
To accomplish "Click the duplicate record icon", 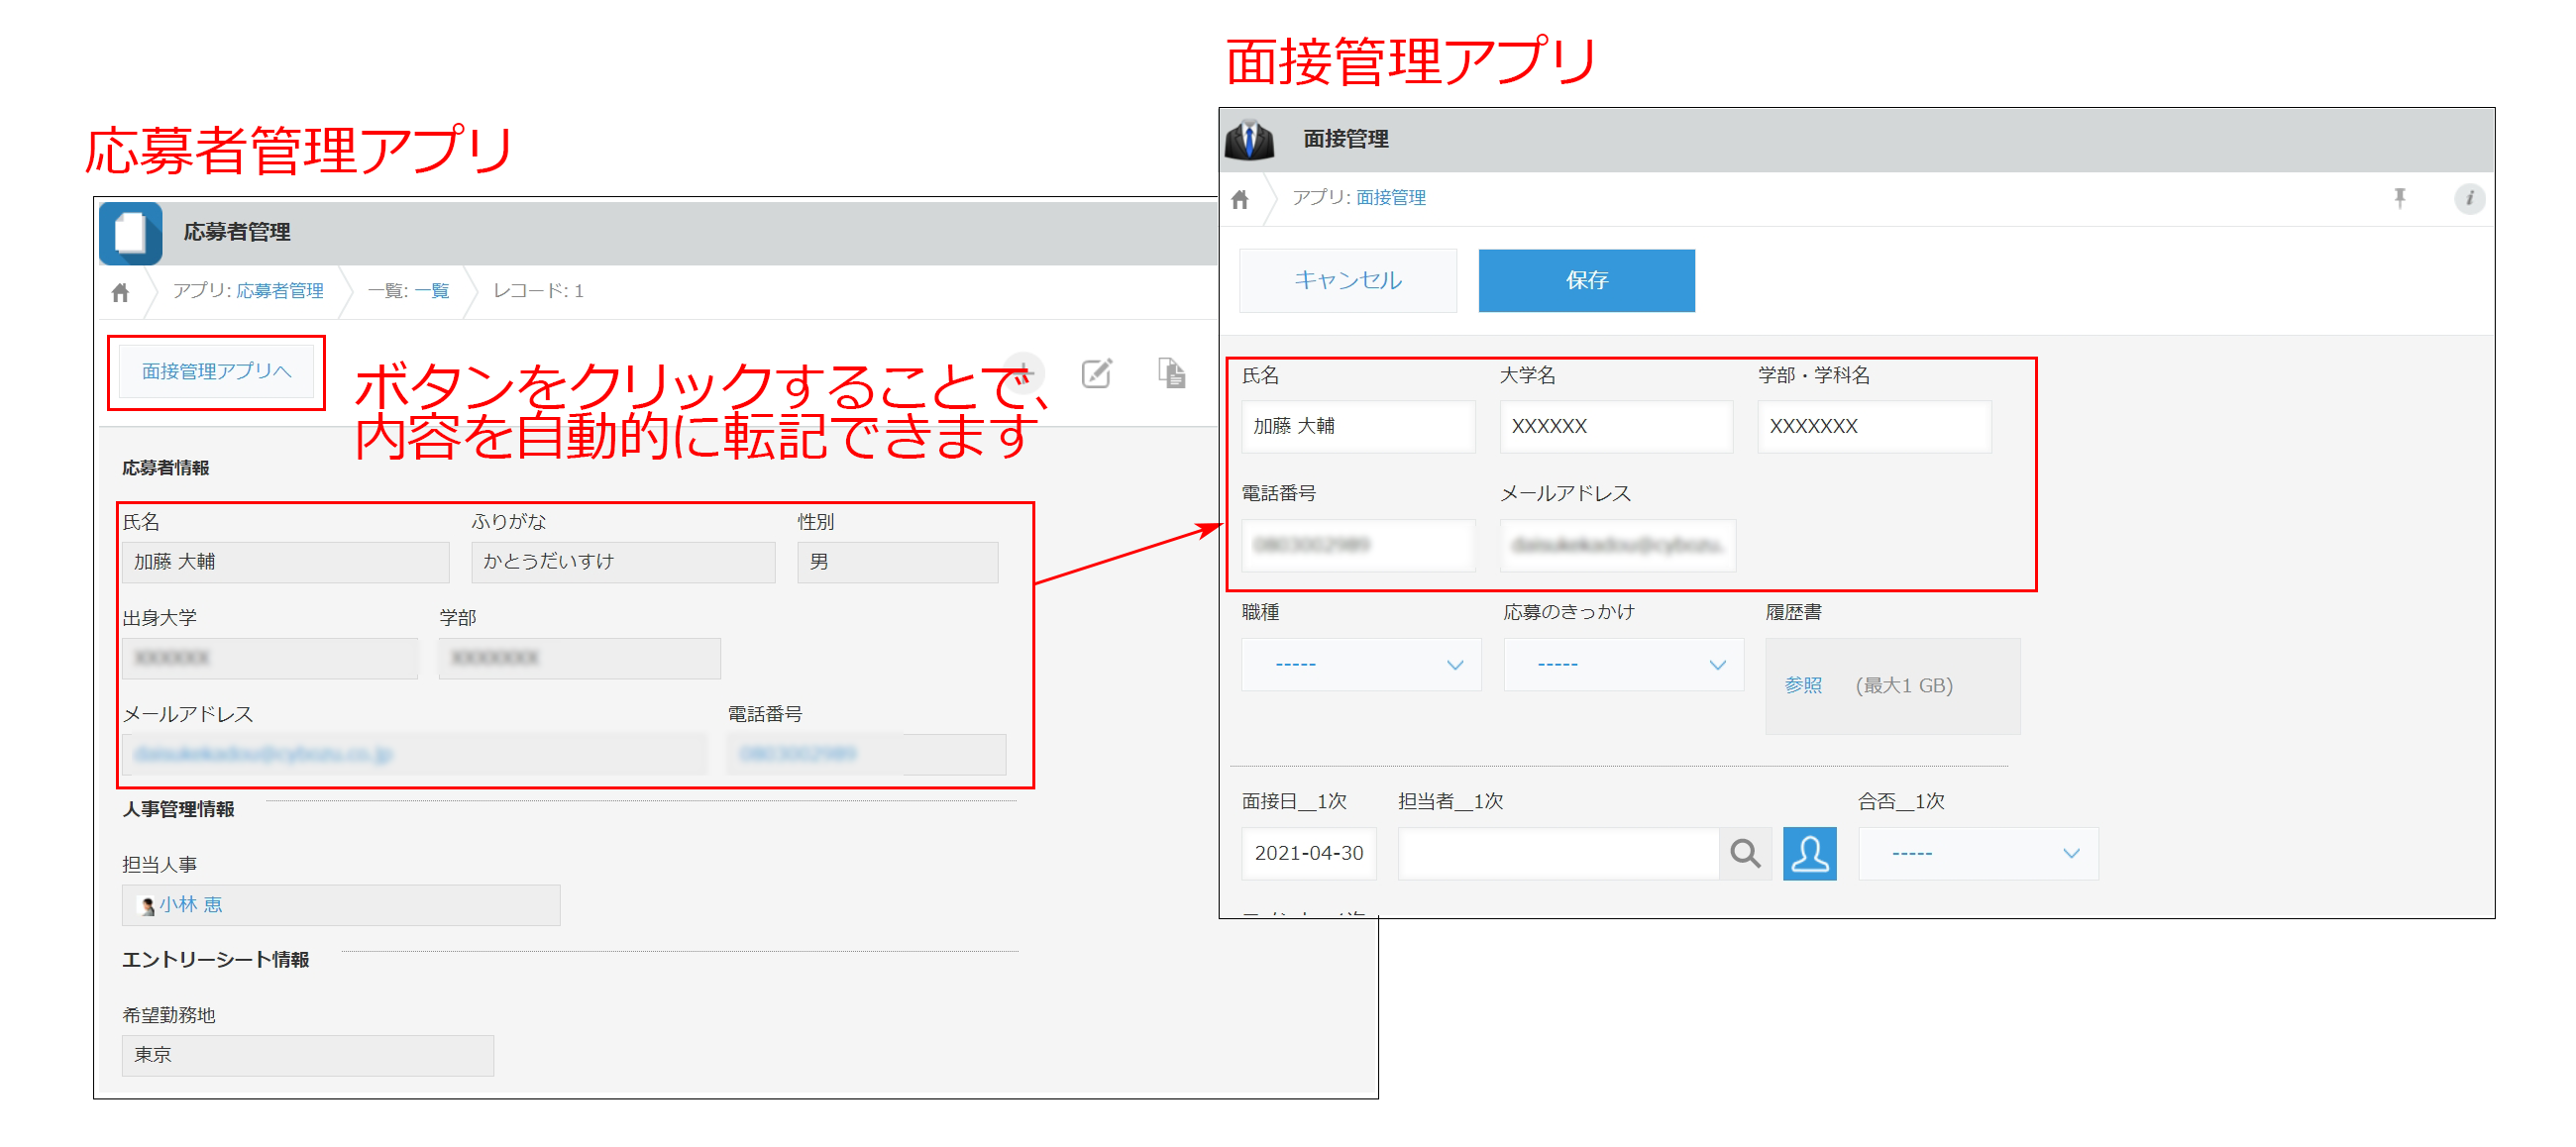I will (x=1173, y=373).
